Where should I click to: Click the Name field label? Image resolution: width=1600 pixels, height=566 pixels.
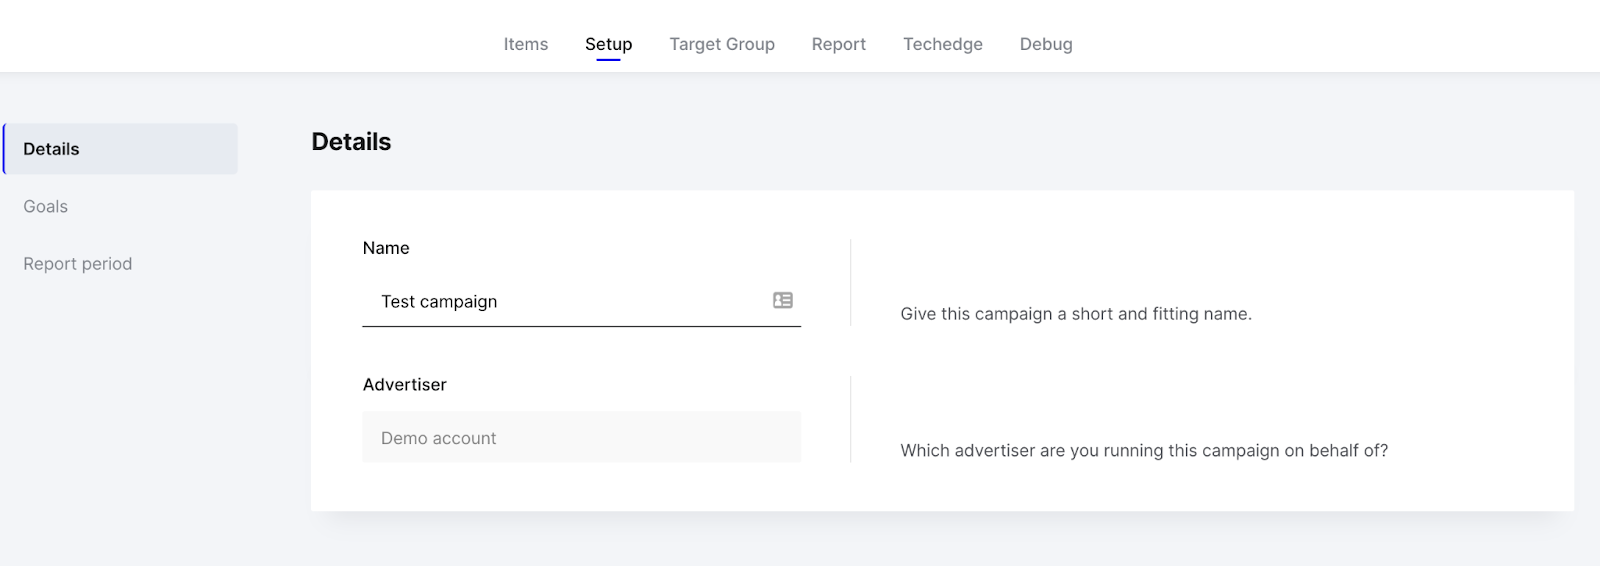pos(386,248)
